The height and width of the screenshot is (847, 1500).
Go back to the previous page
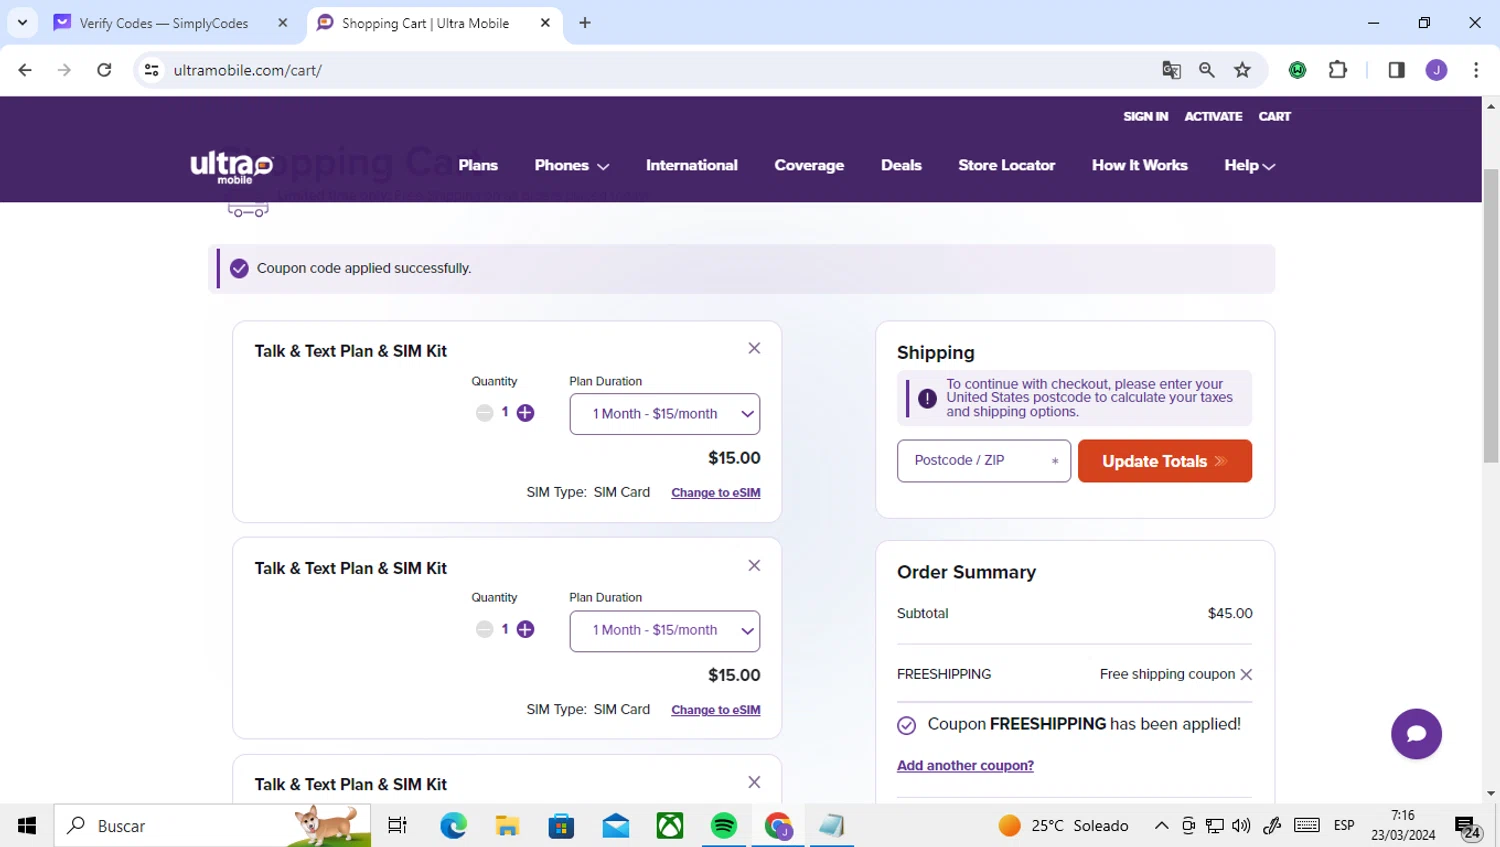click(25, 70)
